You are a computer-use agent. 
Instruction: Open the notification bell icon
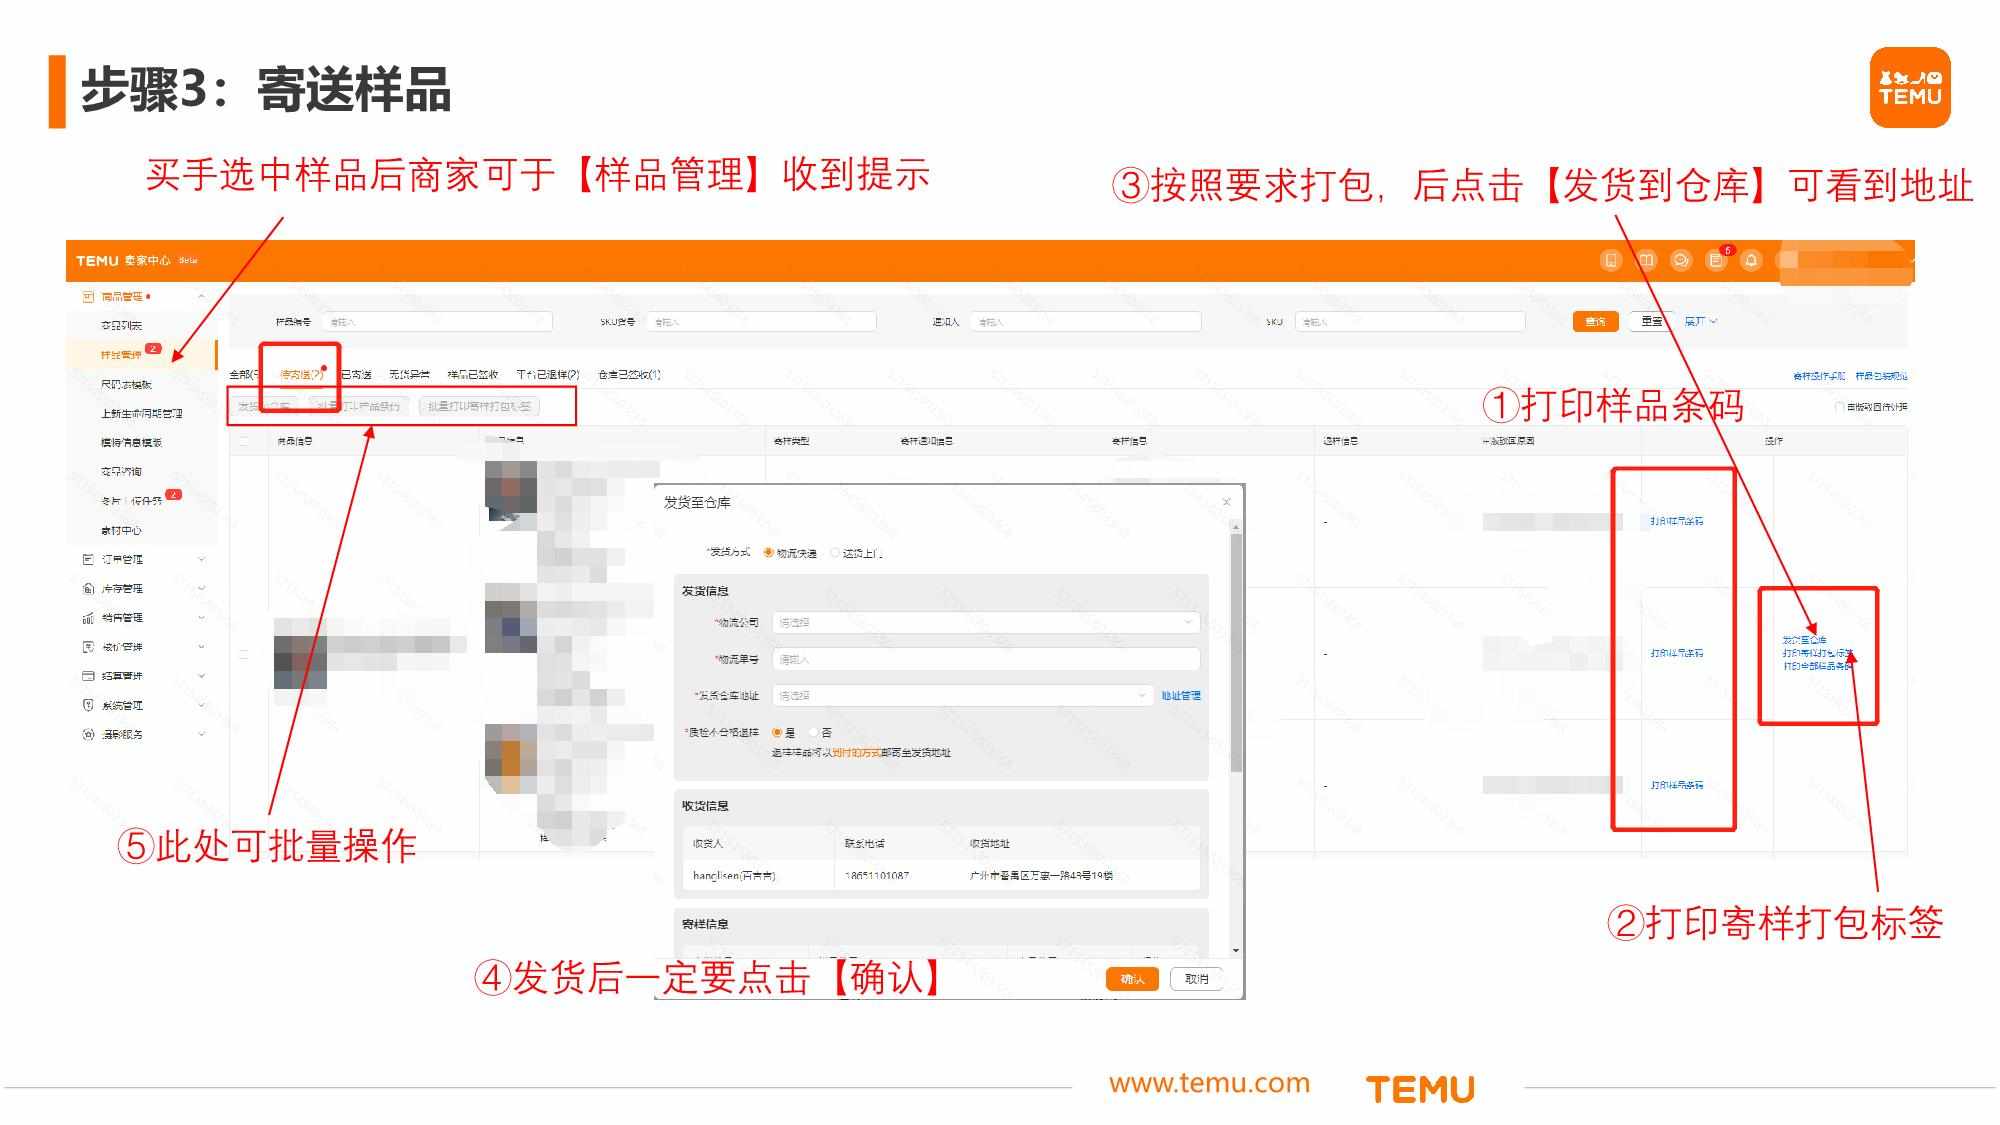pyautogui.click(x=1751, y=260)
